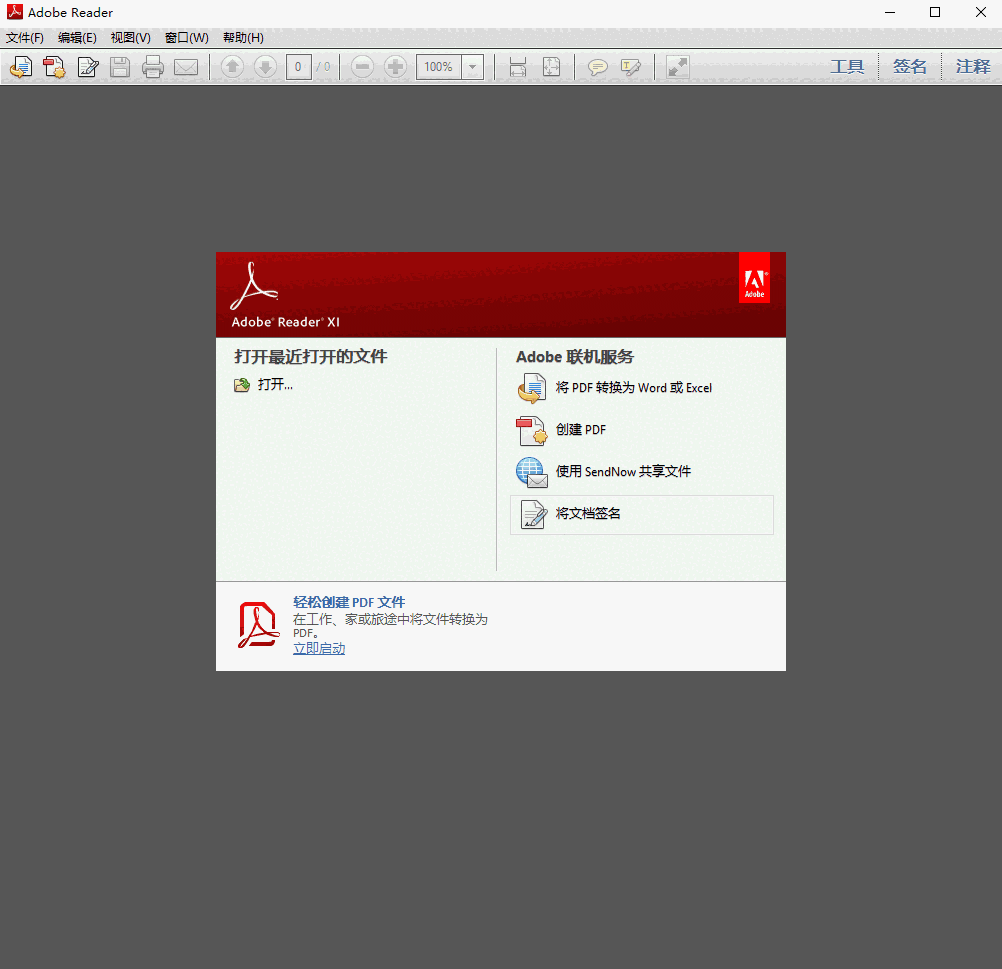Click the Save file icon
This screenshot has height=969, width=1002.
coord(120,67)
